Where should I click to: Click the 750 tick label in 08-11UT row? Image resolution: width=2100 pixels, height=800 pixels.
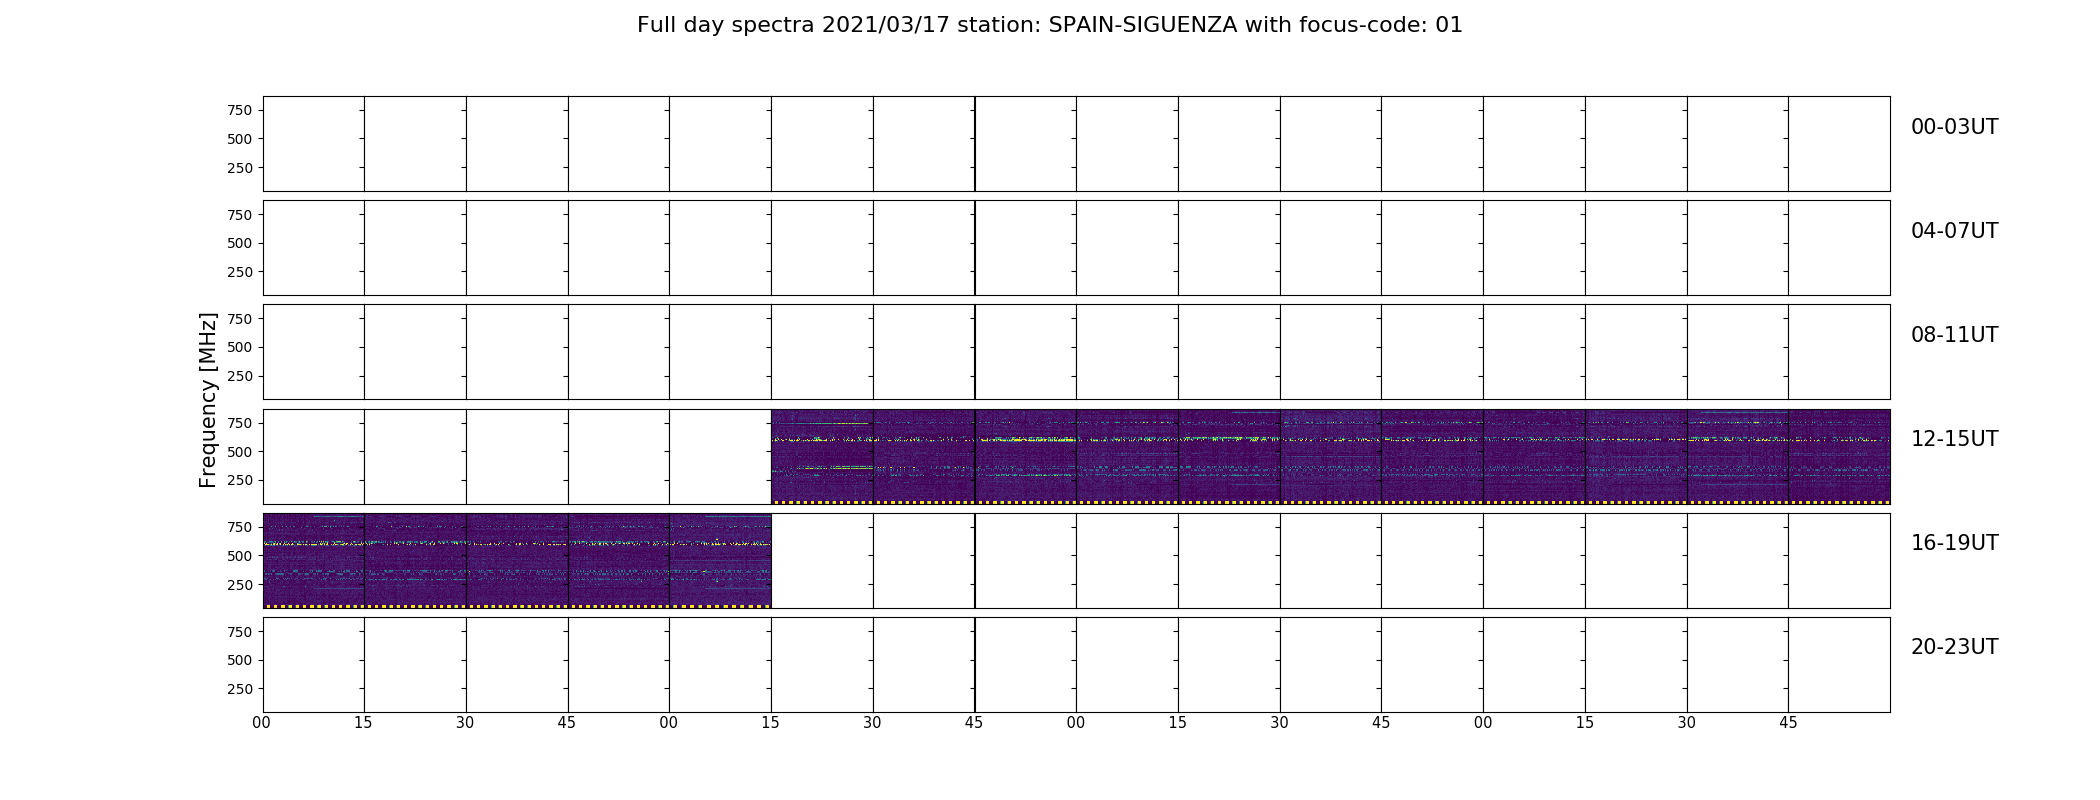[240, 319]
